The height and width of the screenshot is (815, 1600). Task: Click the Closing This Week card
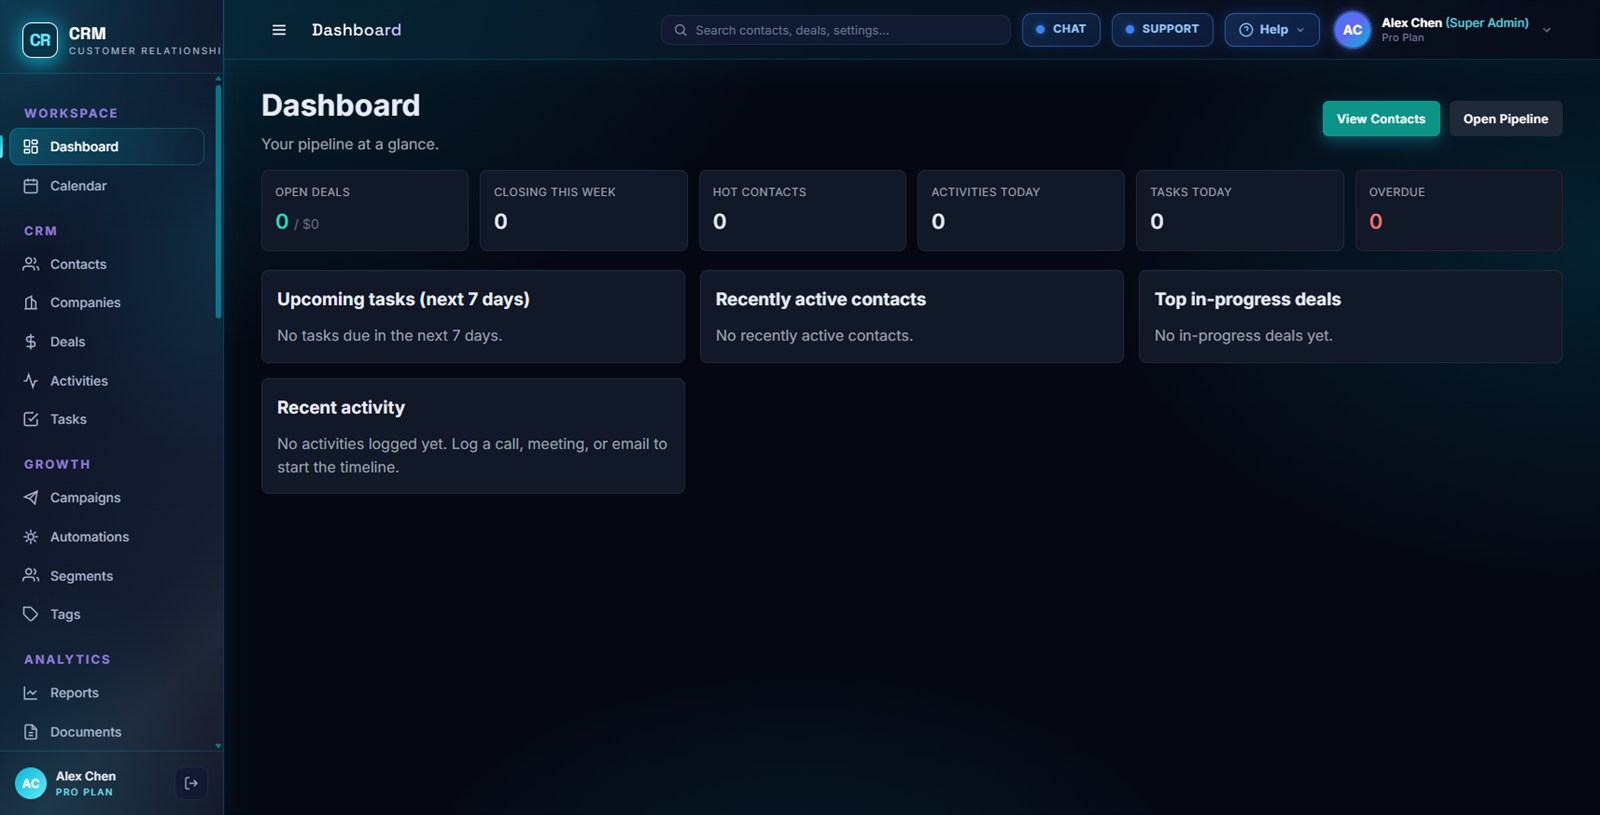pyautogui.click(x=583, y=210)
